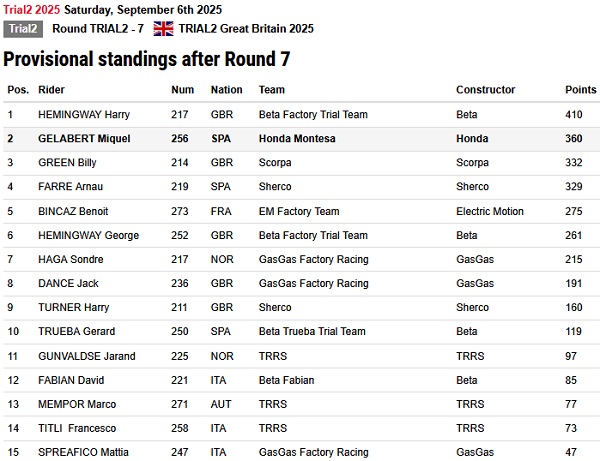Viewport: 600px width, 461px height.
Task: Click the Team column header
Action: pos(272,90)
